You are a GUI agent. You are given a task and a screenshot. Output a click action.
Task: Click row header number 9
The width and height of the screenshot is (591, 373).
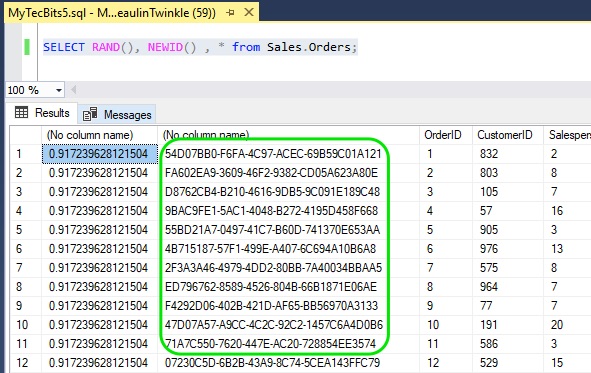pyautogui.click(x=25, y=306)
